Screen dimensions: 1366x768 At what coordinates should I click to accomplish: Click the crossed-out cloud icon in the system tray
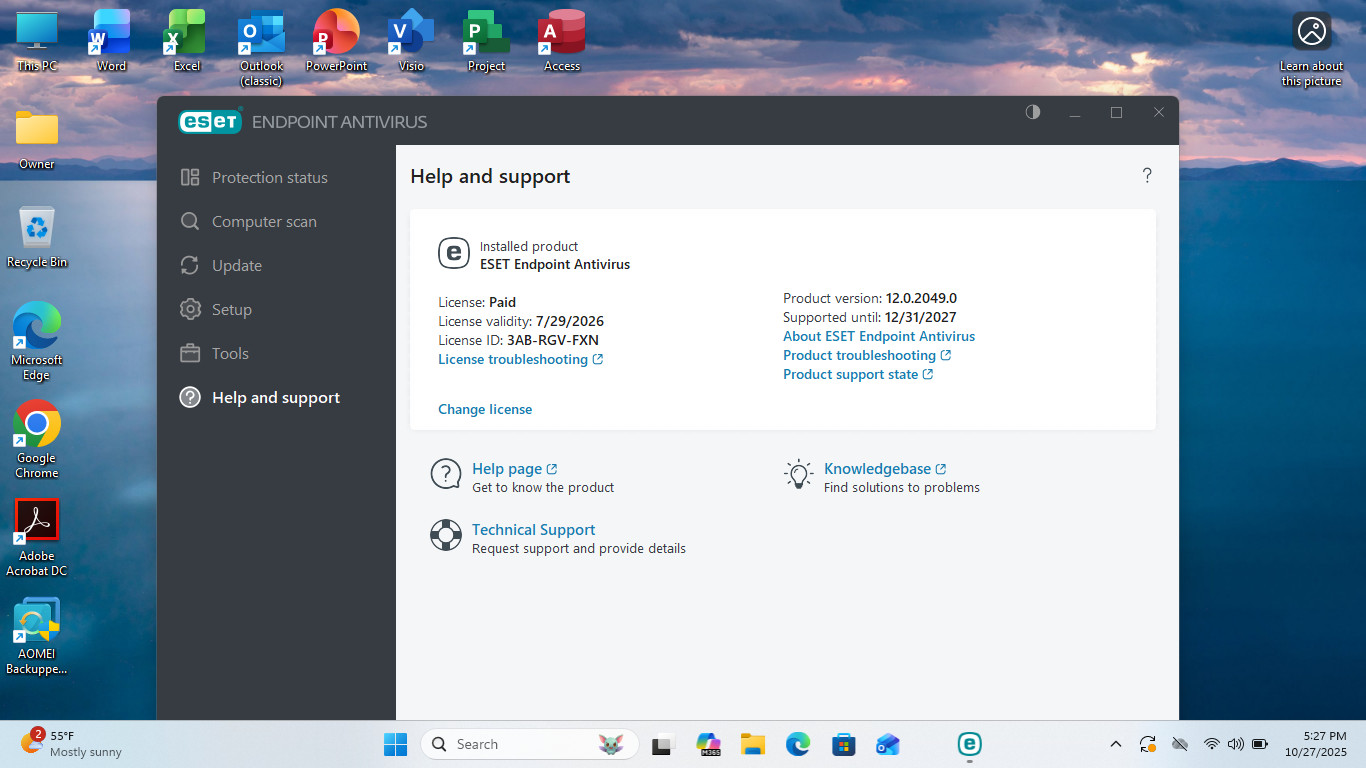[1180, 744]
